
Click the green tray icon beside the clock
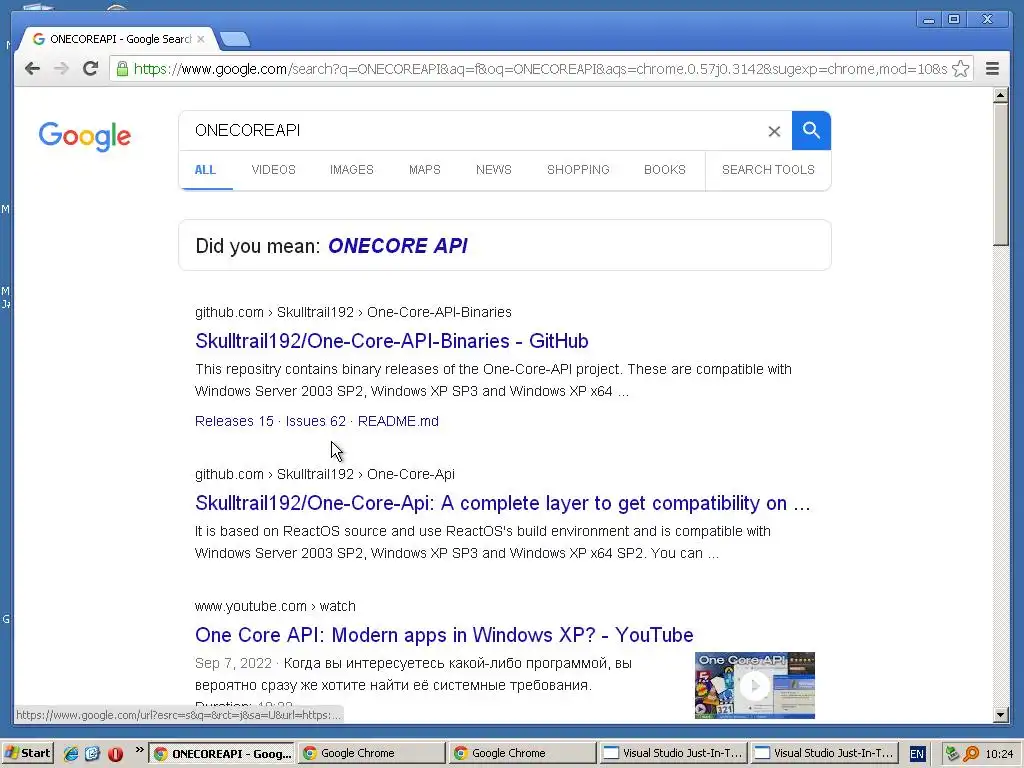point(952,754)
